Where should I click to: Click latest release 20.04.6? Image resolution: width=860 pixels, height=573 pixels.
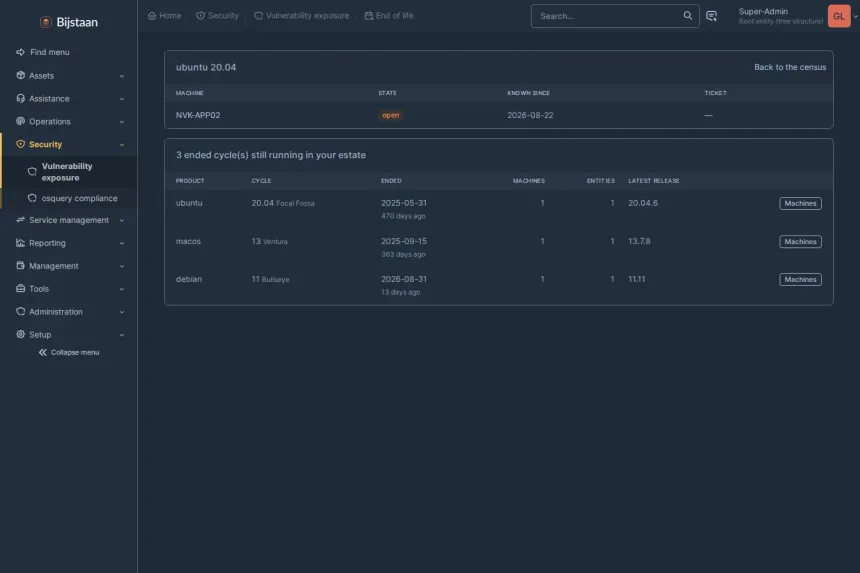coord(643,203)
